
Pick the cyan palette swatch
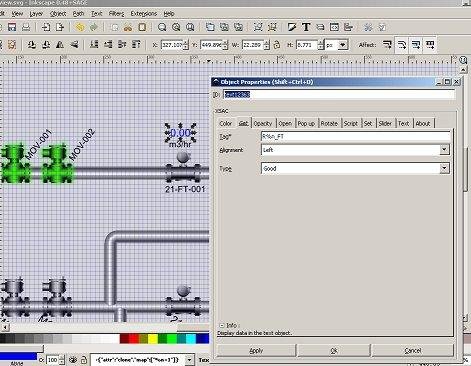click(191, 339)
